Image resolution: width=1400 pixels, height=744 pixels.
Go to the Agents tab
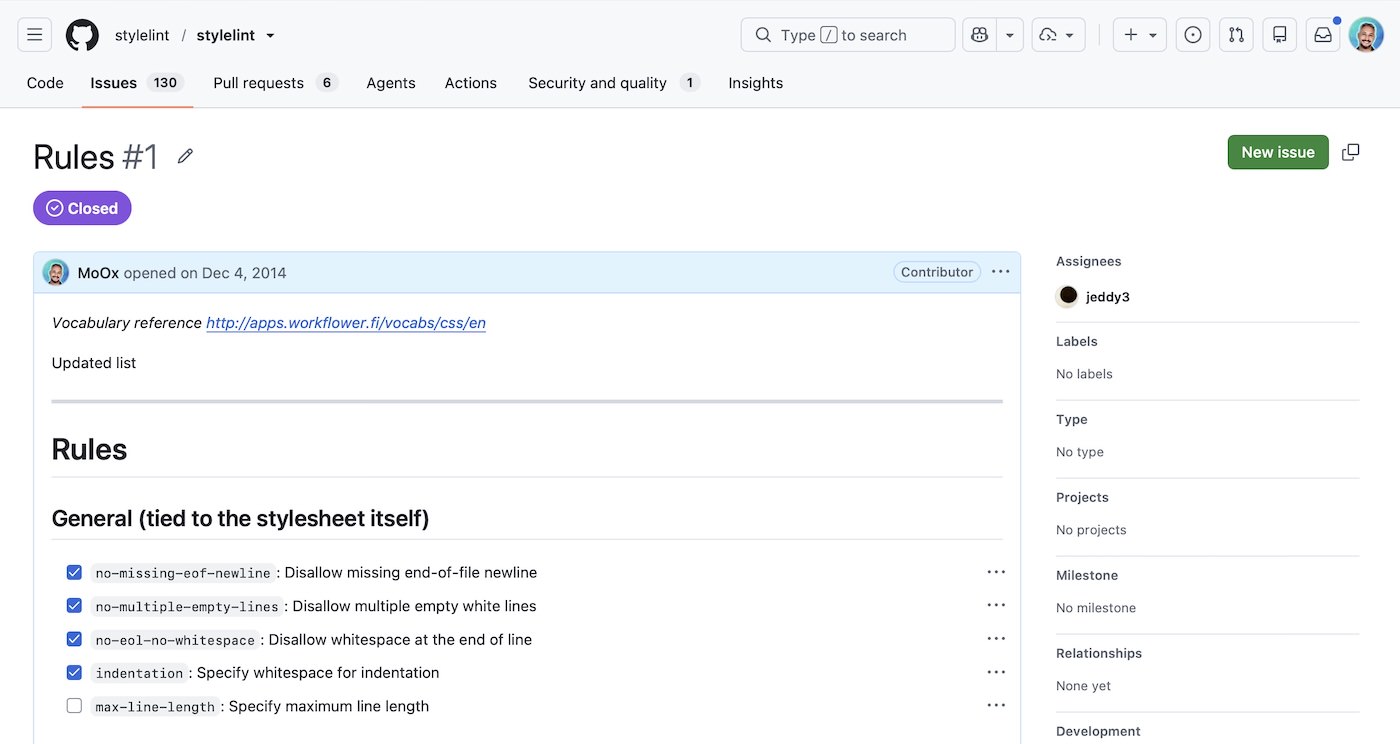click(391, 83)
